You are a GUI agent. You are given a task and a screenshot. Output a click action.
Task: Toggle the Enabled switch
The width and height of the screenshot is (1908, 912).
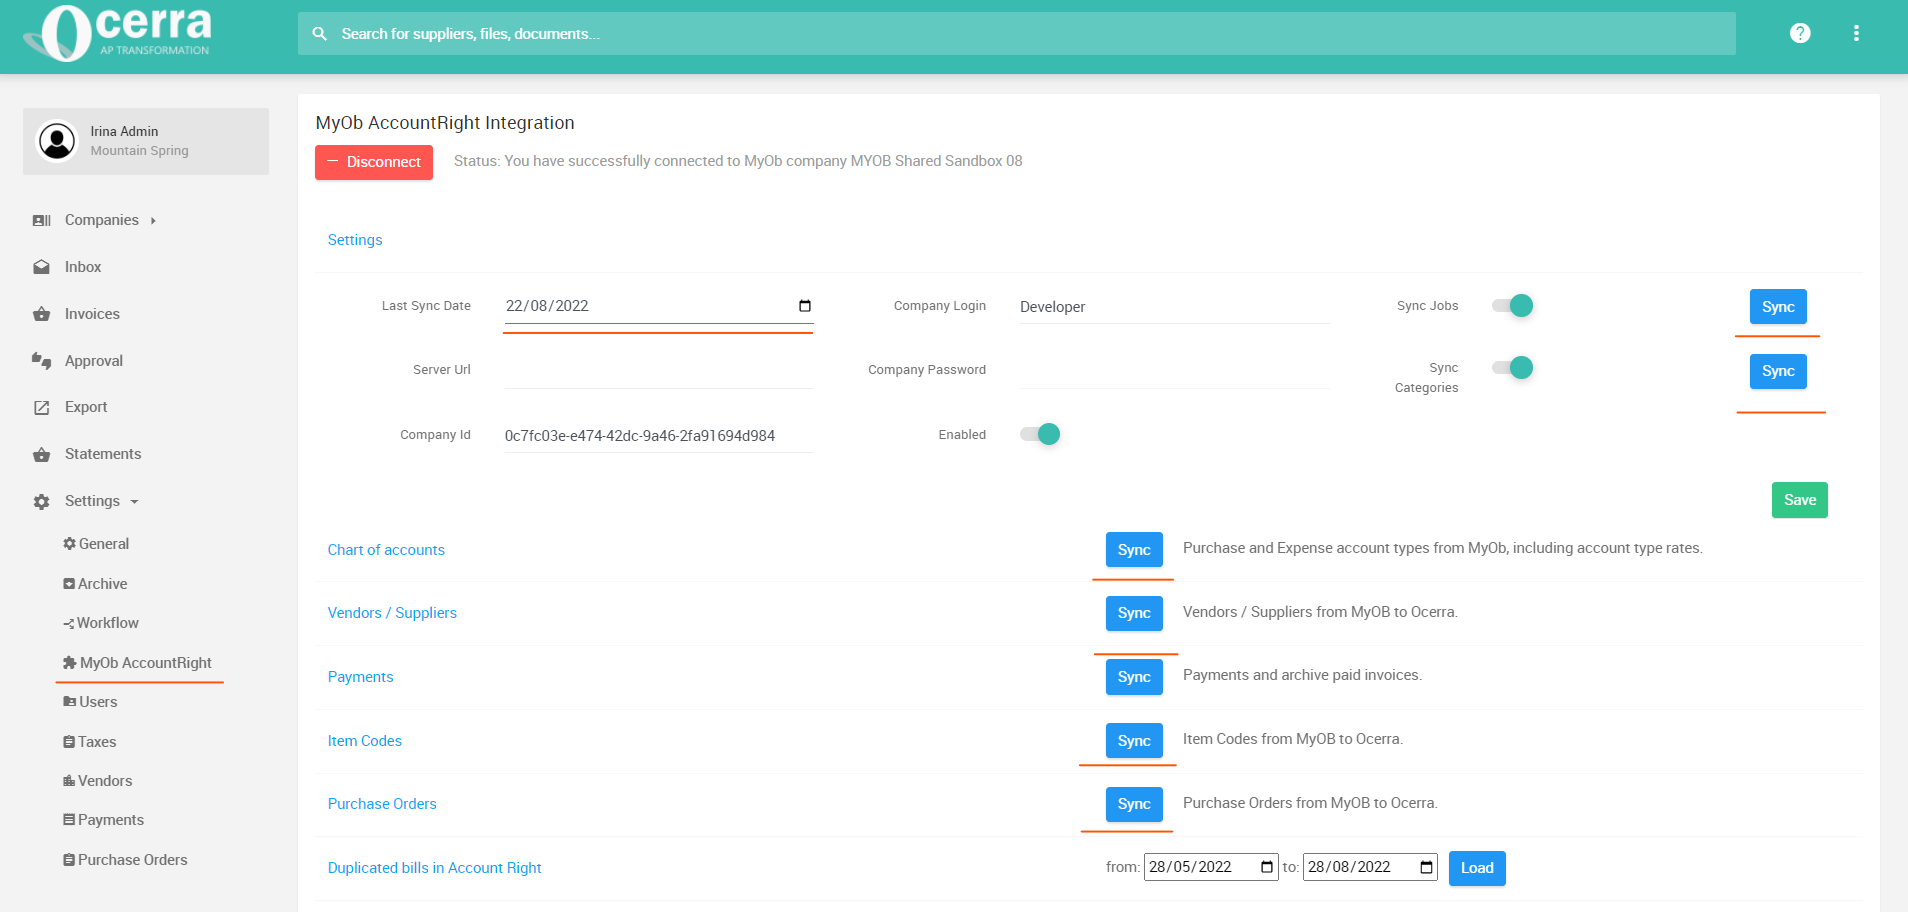(1040, 434)
